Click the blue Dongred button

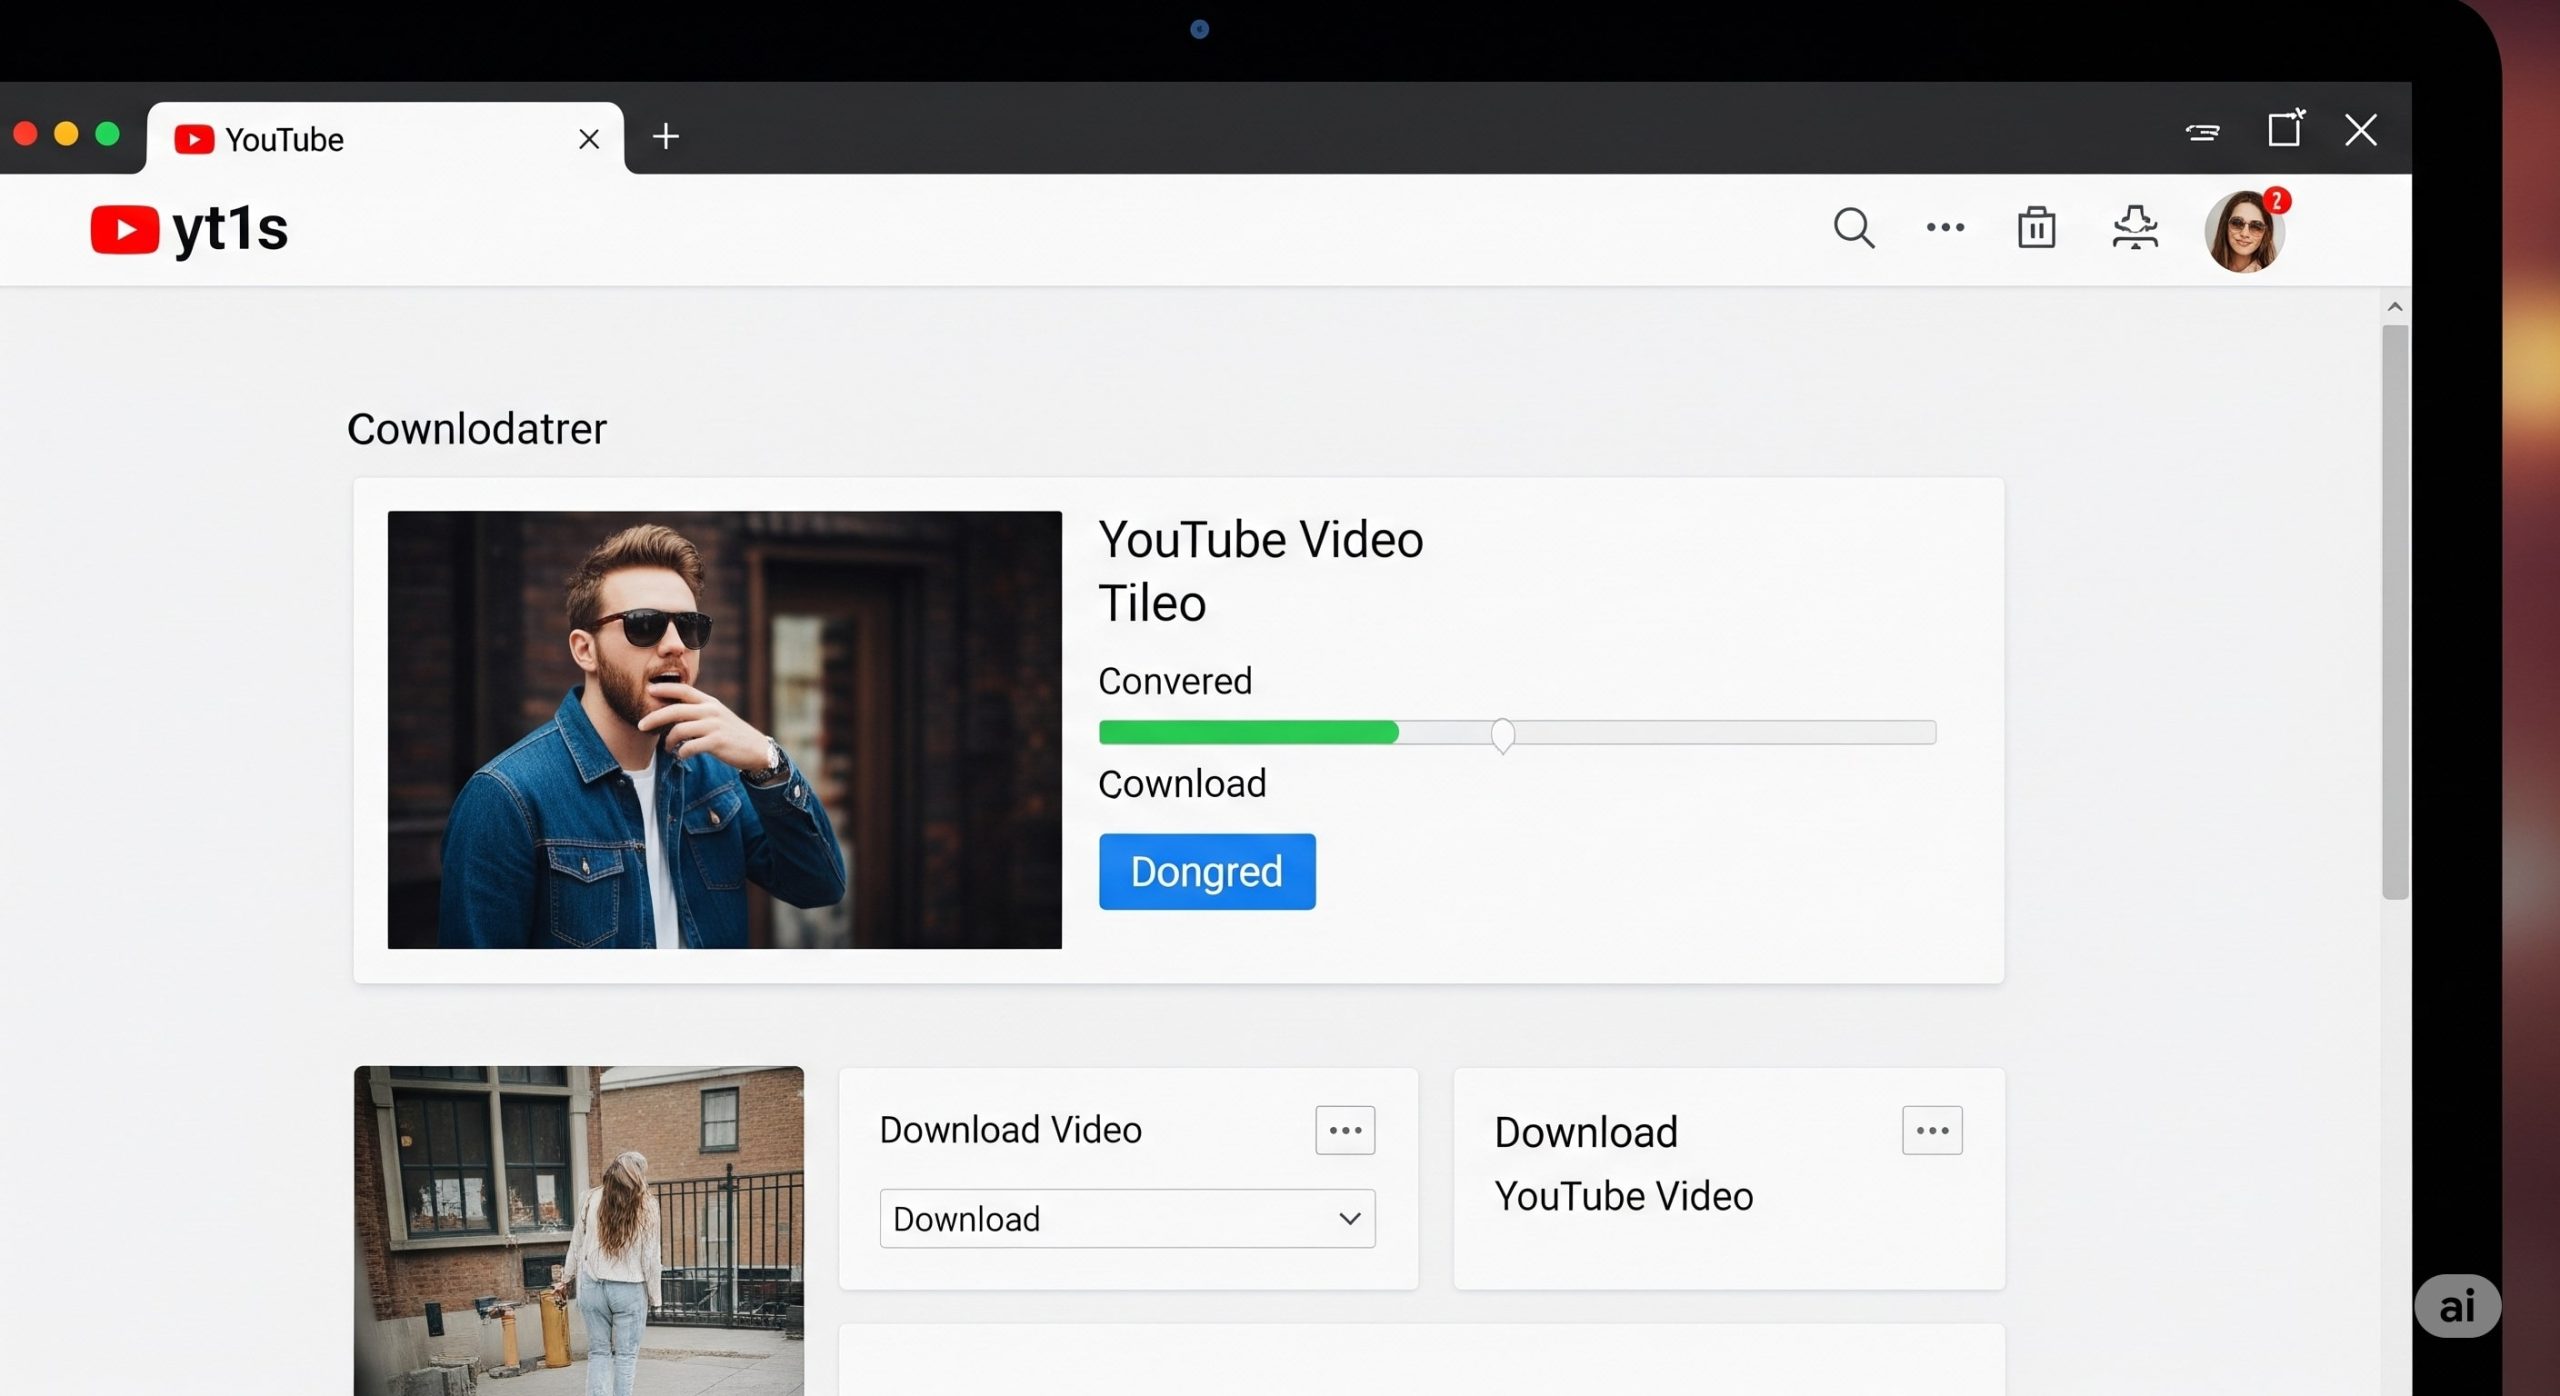click(x=1207, y=871)
